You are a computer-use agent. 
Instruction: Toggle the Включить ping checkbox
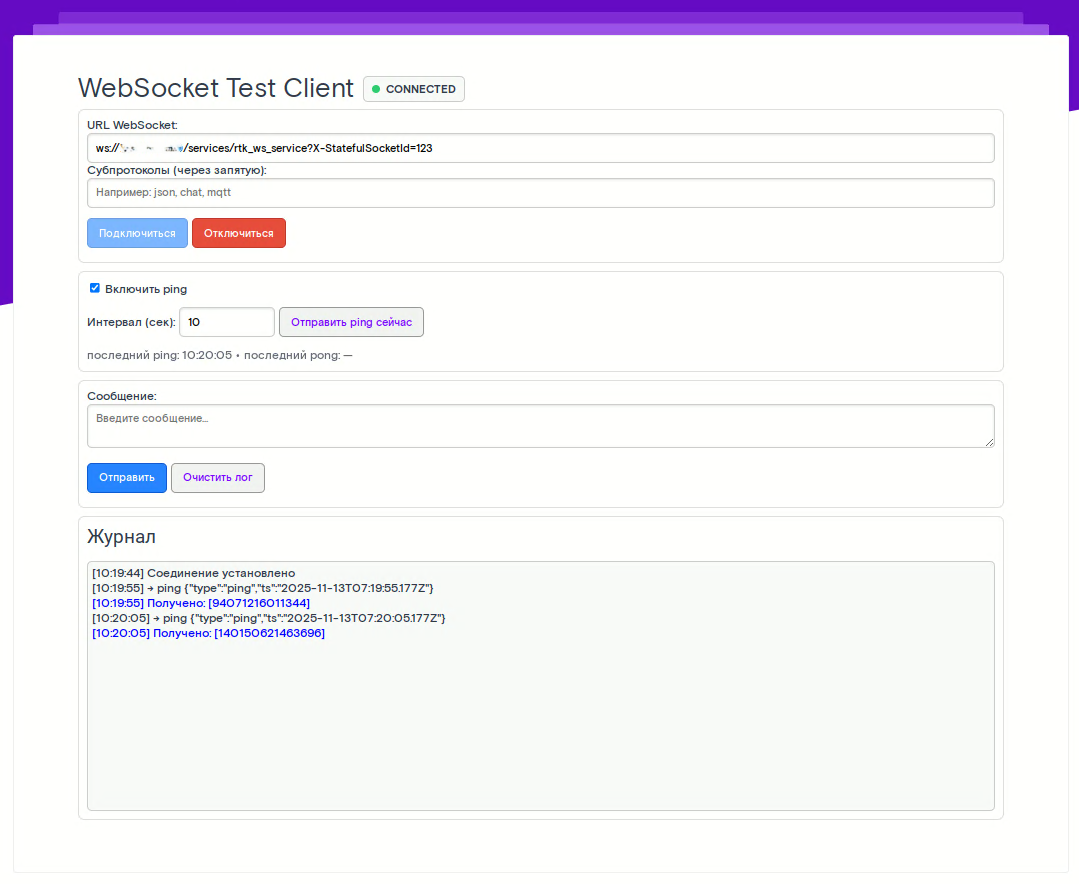(x=95, y=288)
